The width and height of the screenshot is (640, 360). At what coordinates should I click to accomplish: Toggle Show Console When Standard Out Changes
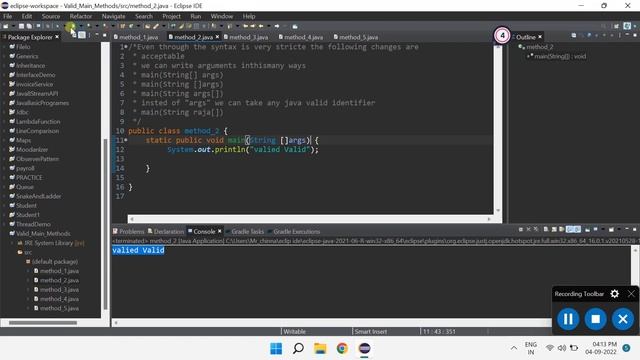pos(570,229)
